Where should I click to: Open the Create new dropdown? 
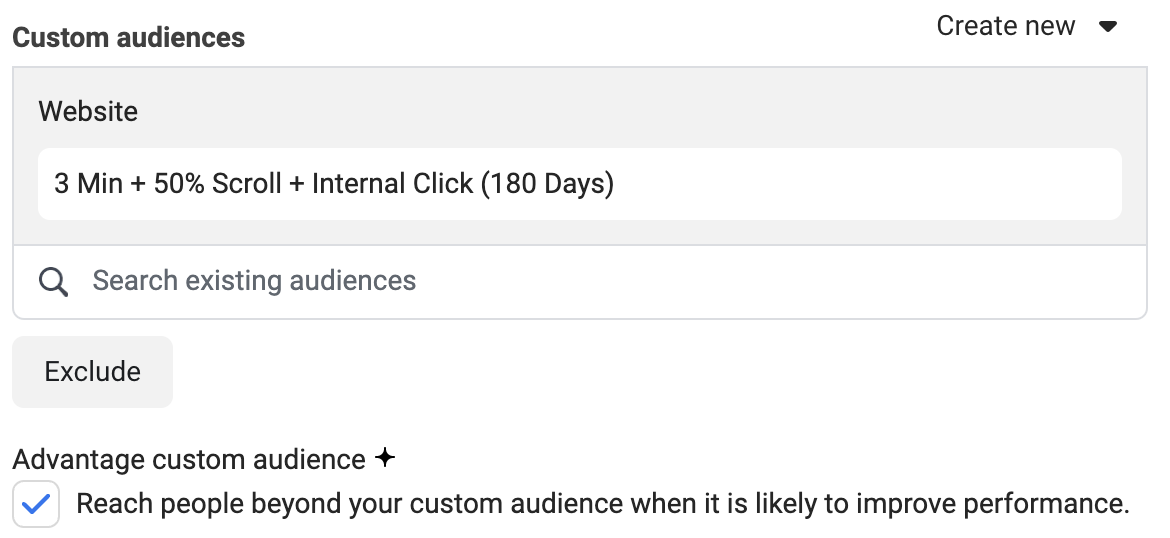pos(1027,26)
